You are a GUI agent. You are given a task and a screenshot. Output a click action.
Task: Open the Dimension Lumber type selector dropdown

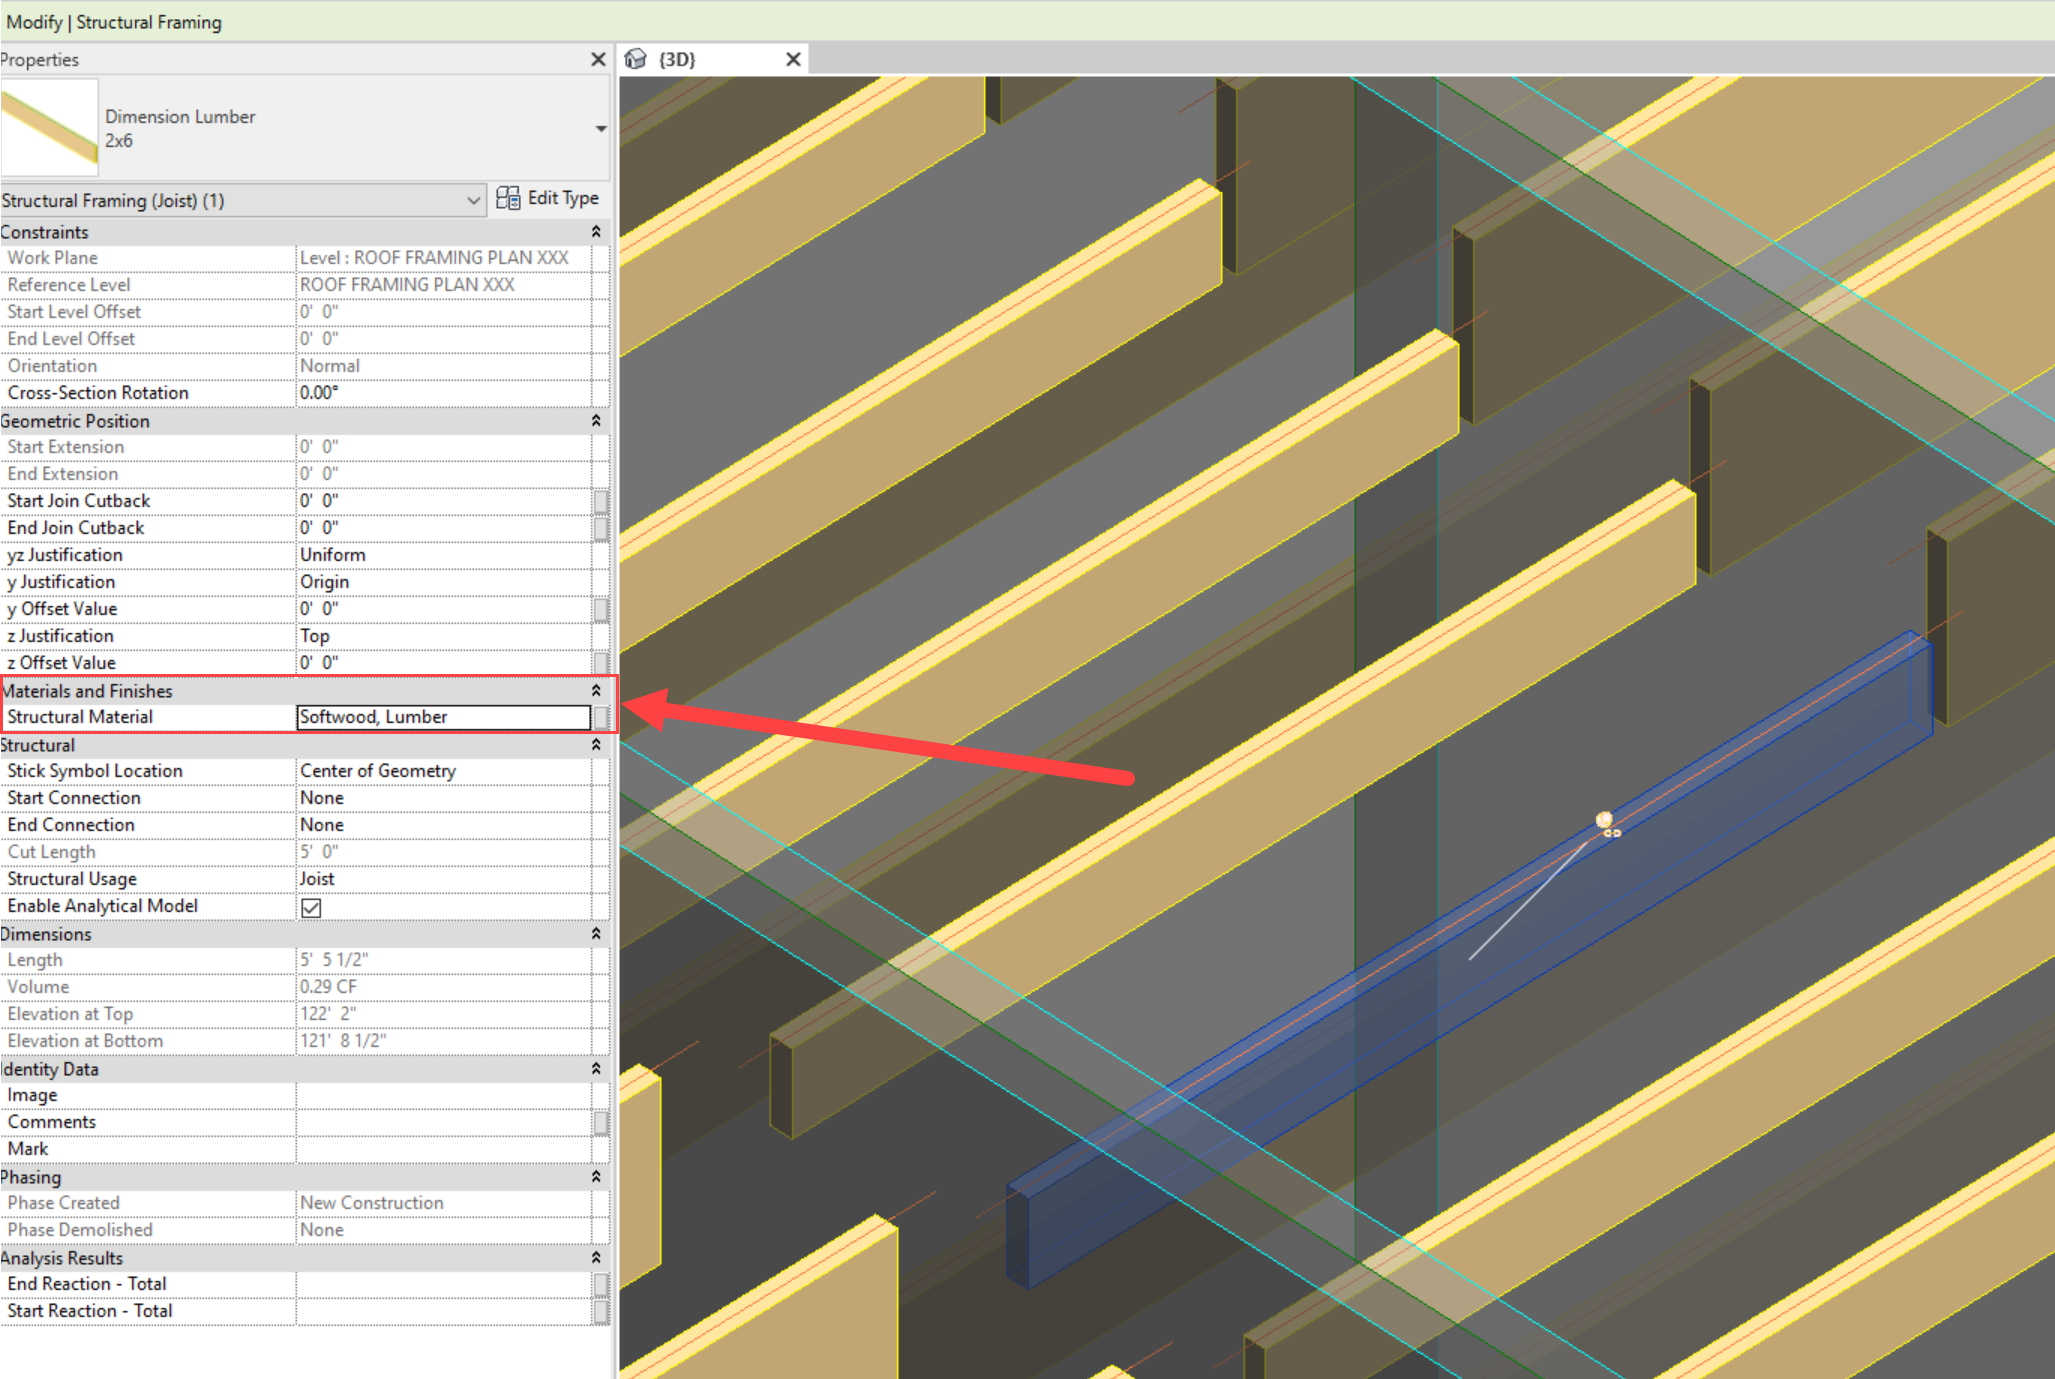(x=600, y=129)
